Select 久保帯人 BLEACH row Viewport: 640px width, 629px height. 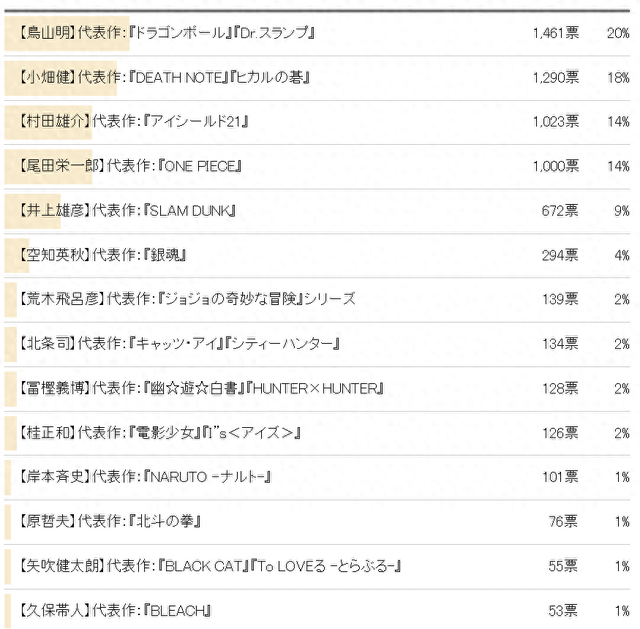tap(115, 610)
